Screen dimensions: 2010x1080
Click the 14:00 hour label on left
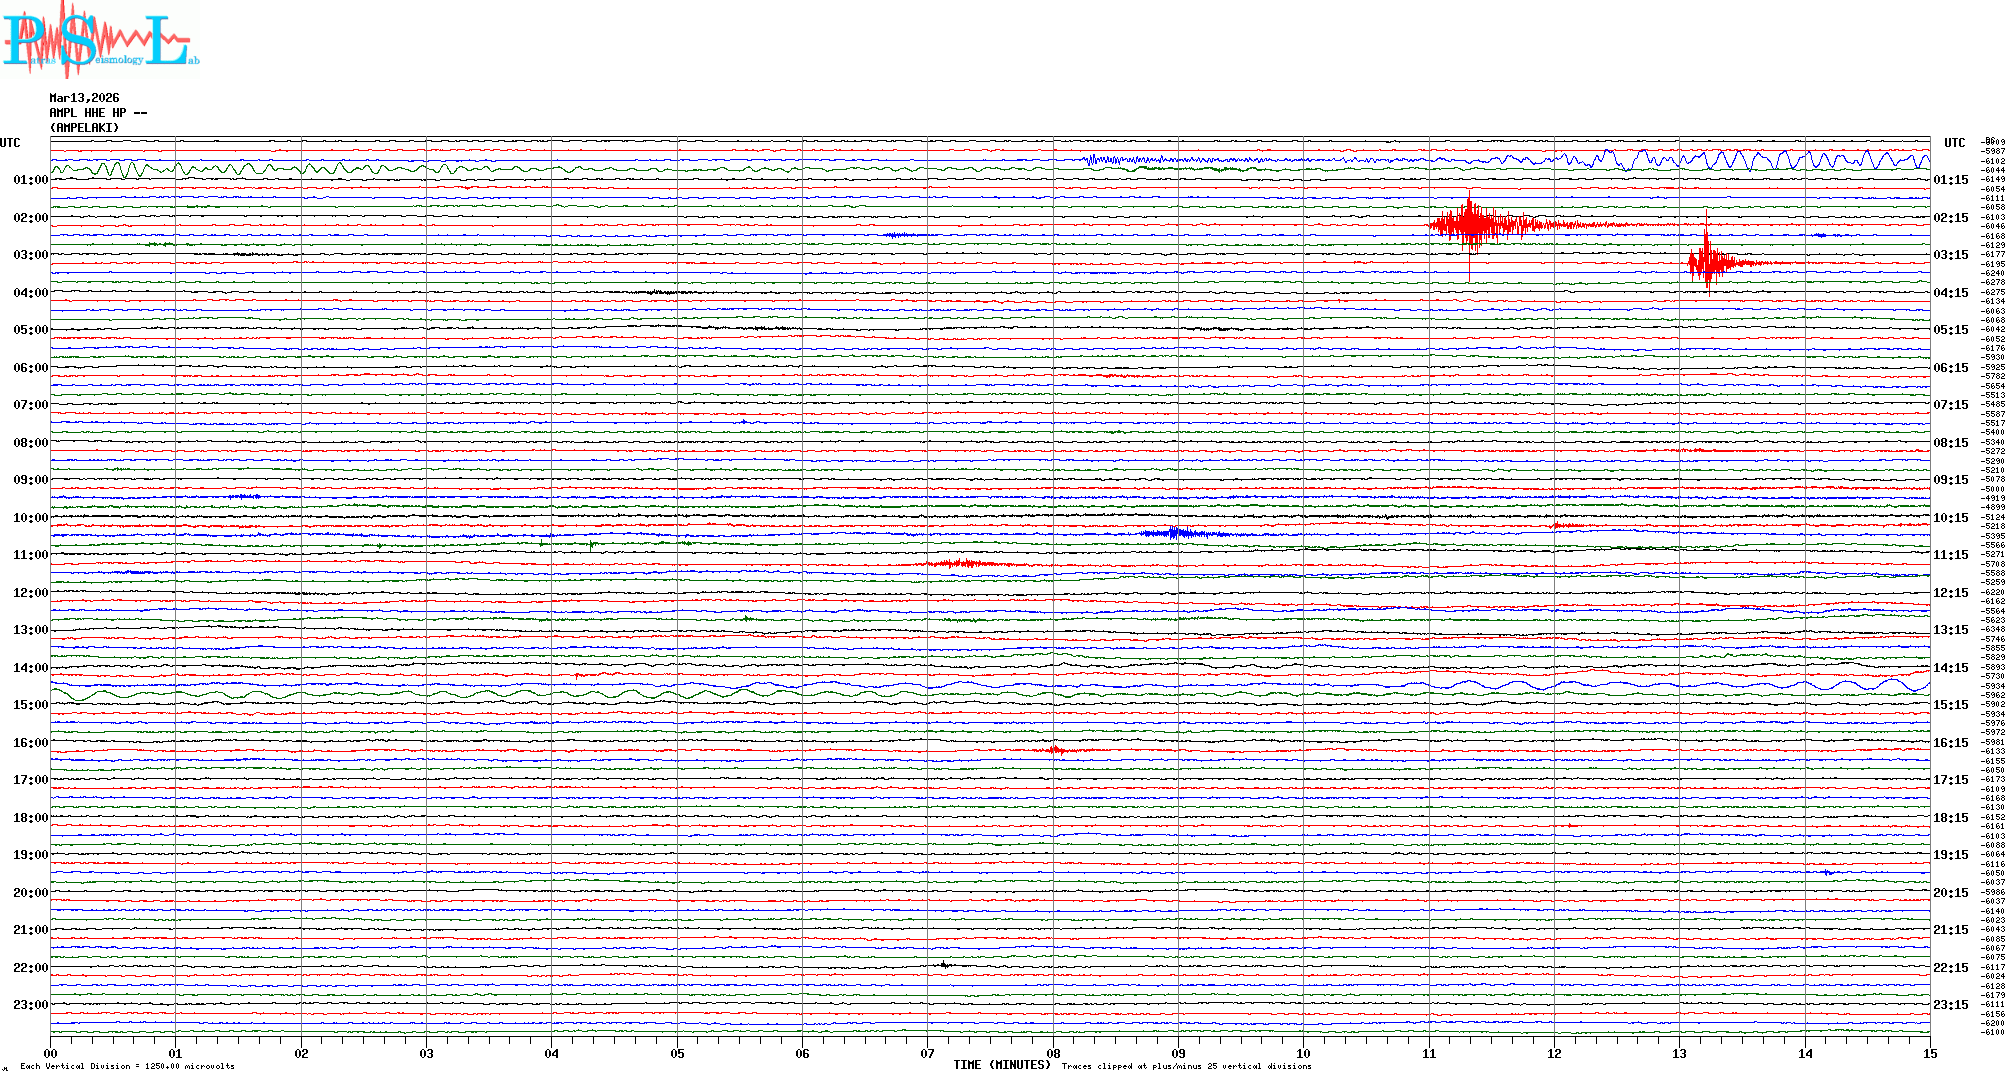point(30,668)
